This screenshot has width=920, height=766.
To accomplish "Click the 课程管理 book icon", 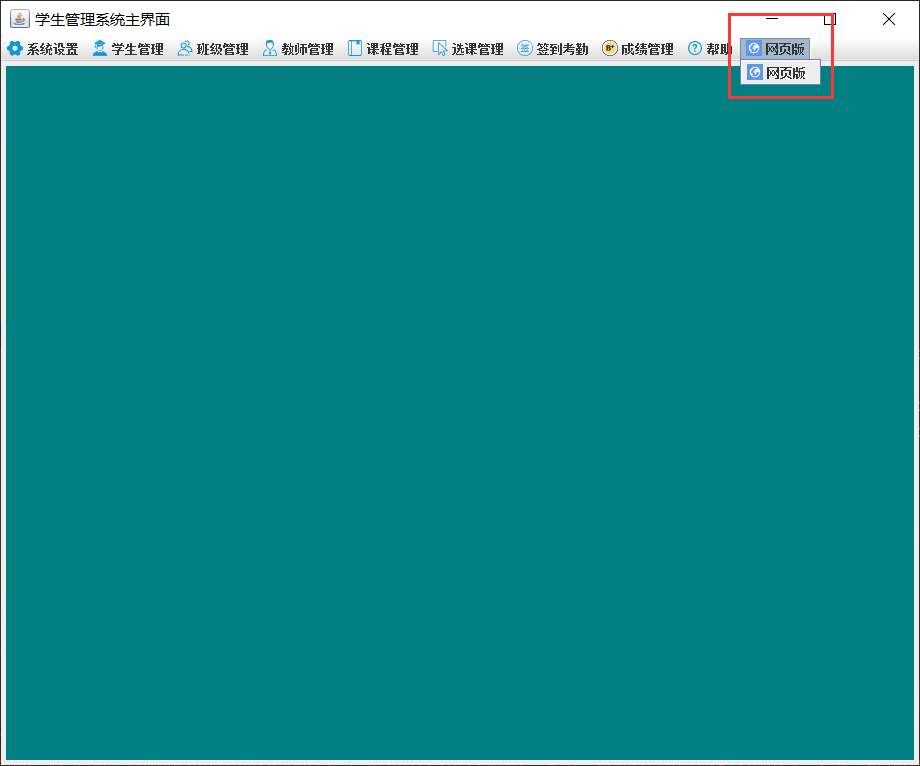I will coord(354,47).
